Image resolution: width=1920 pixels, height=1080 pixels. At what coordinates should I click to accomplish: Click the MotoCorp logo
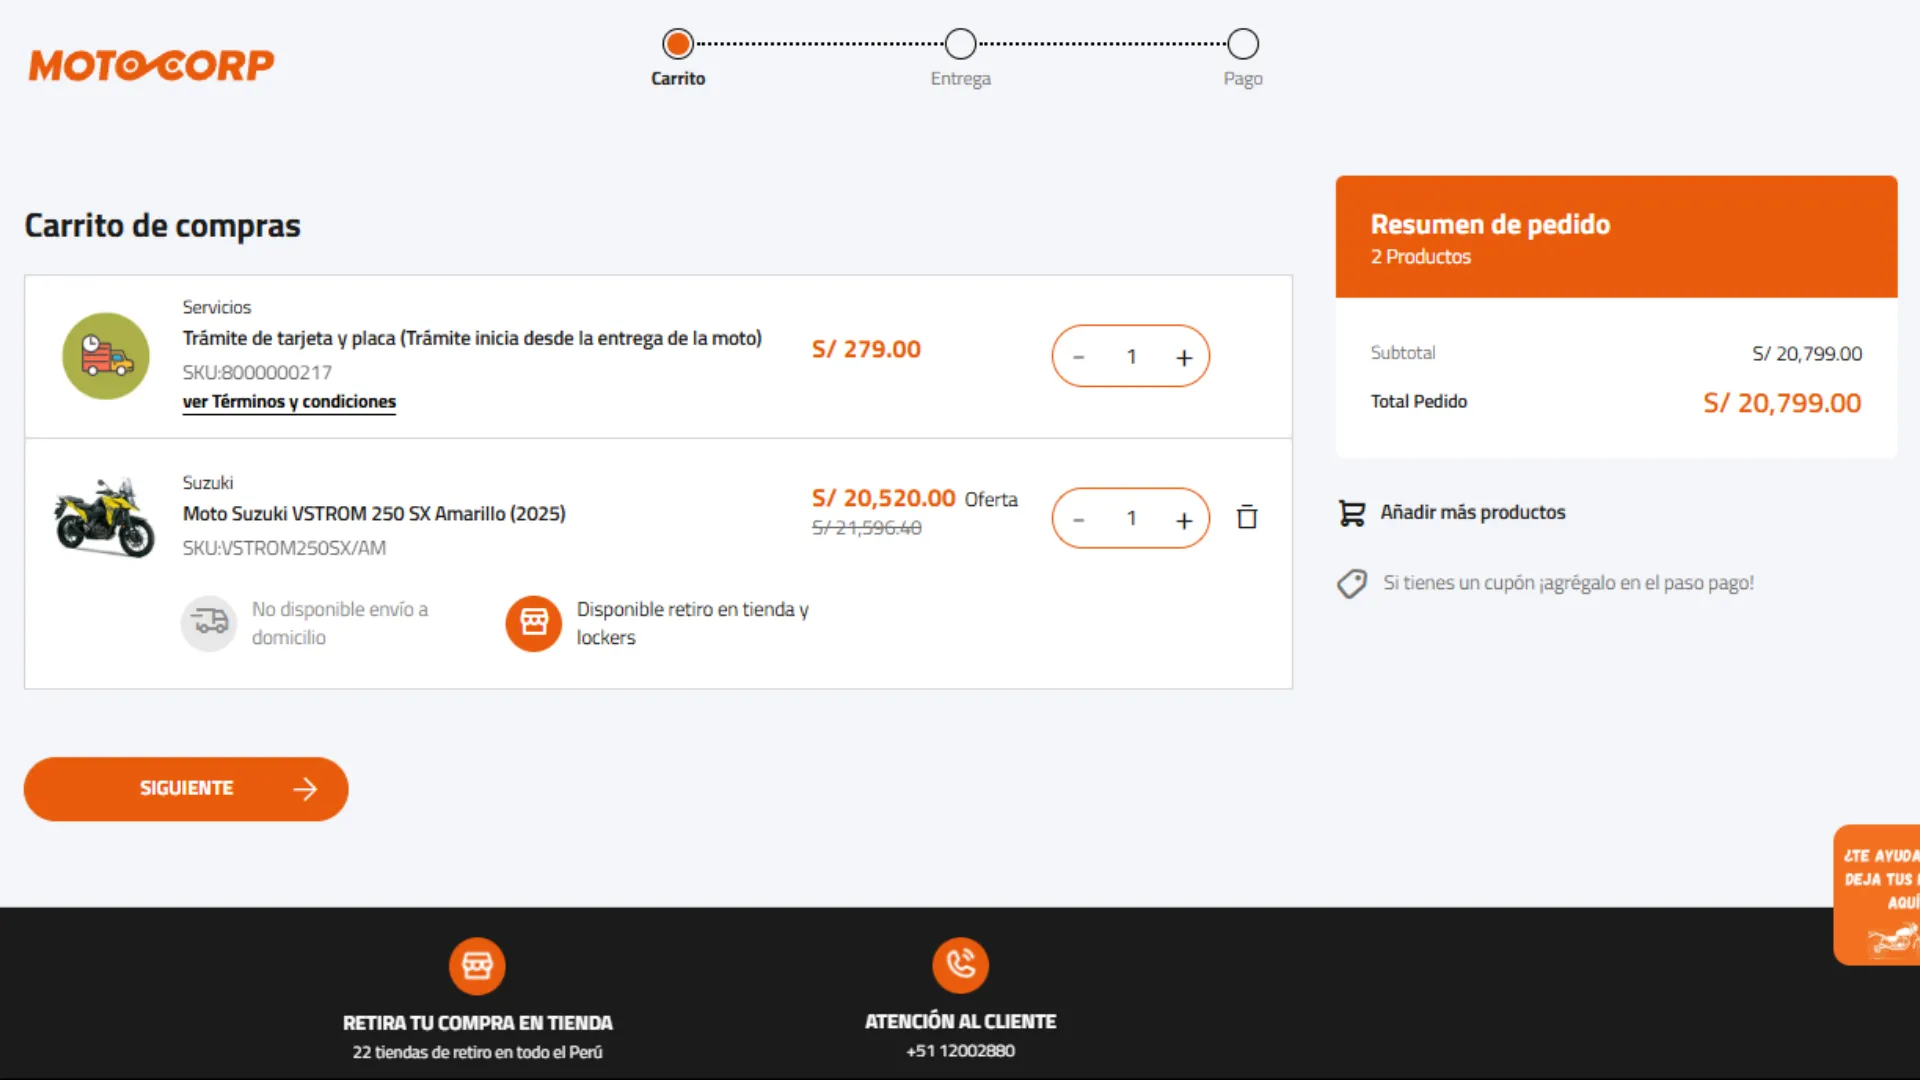click(x=151, y=65)
